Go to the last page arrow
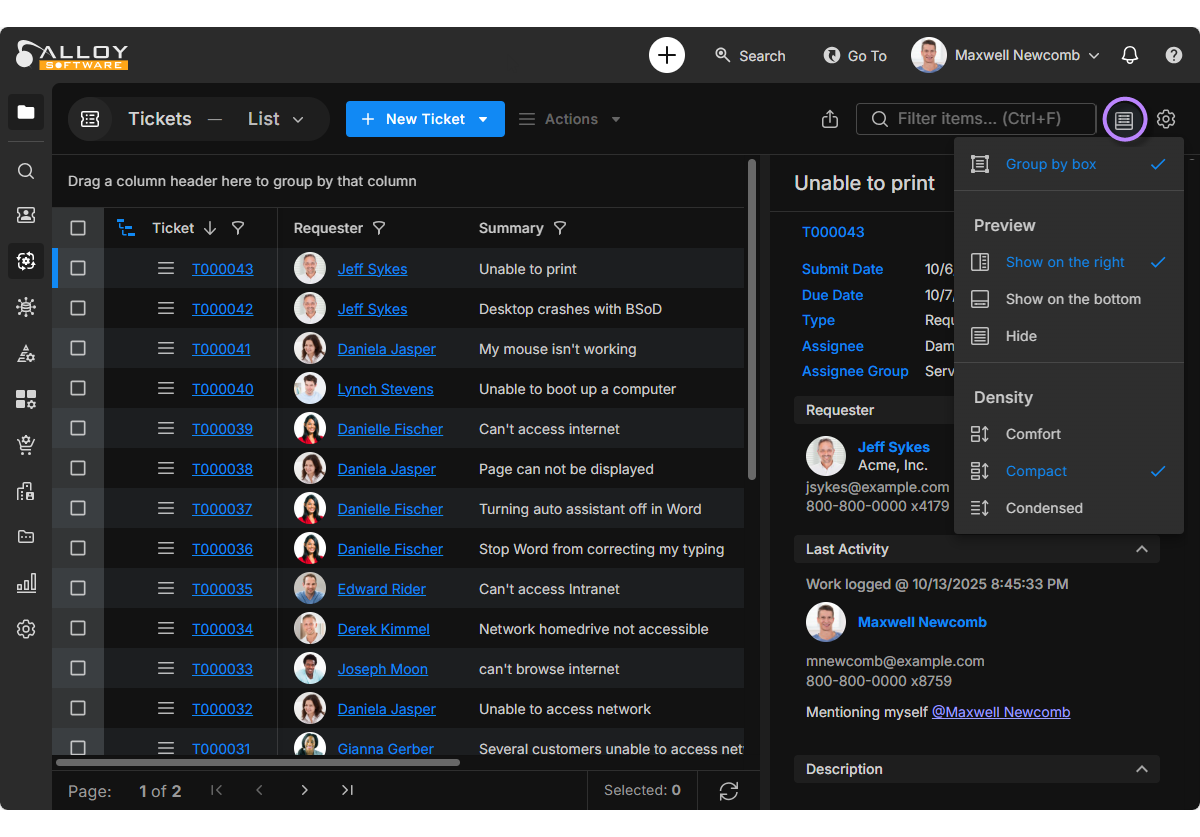1200x837 pixels. (347, 791)
